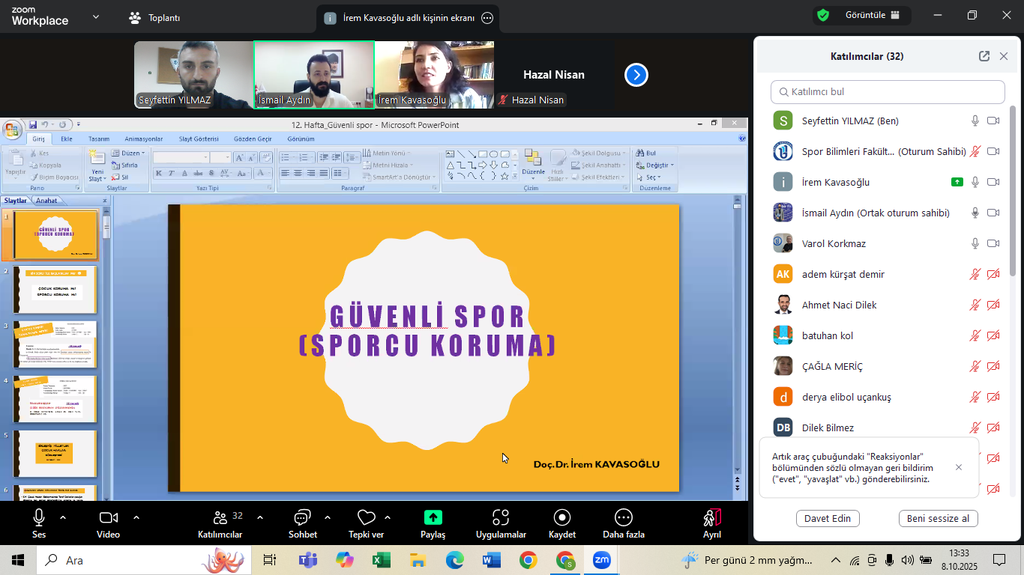Click the Paylaş share screen icon
The height and width of the screenshot is (575, 1024).
click(x=433, y=518)
